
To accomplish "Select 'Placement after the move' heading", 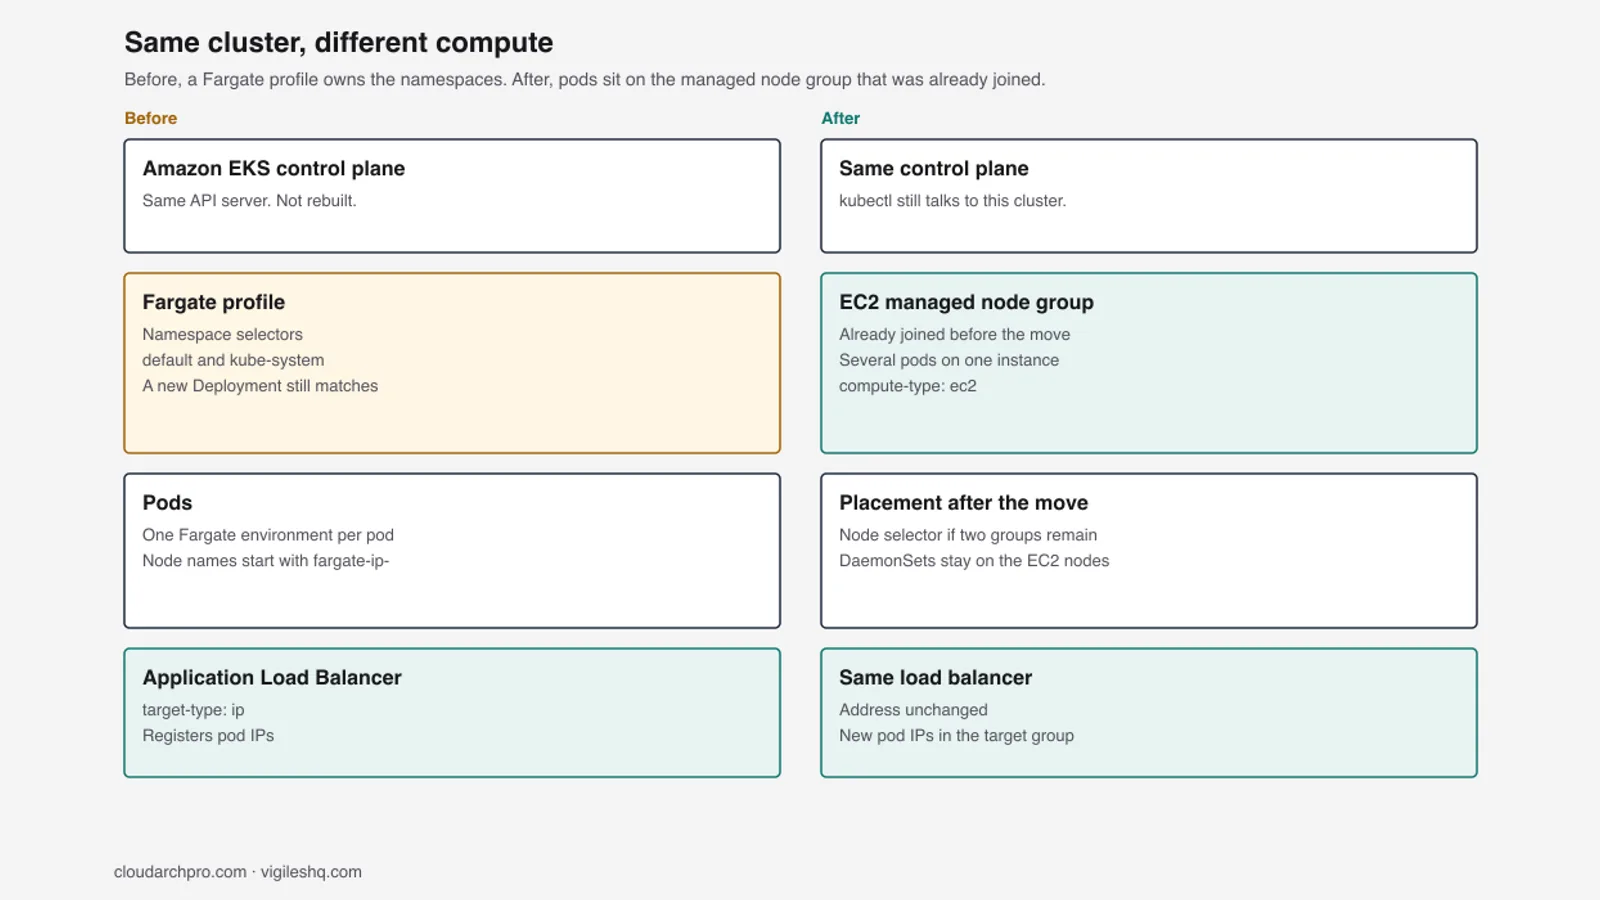I will tap(963, 503).
